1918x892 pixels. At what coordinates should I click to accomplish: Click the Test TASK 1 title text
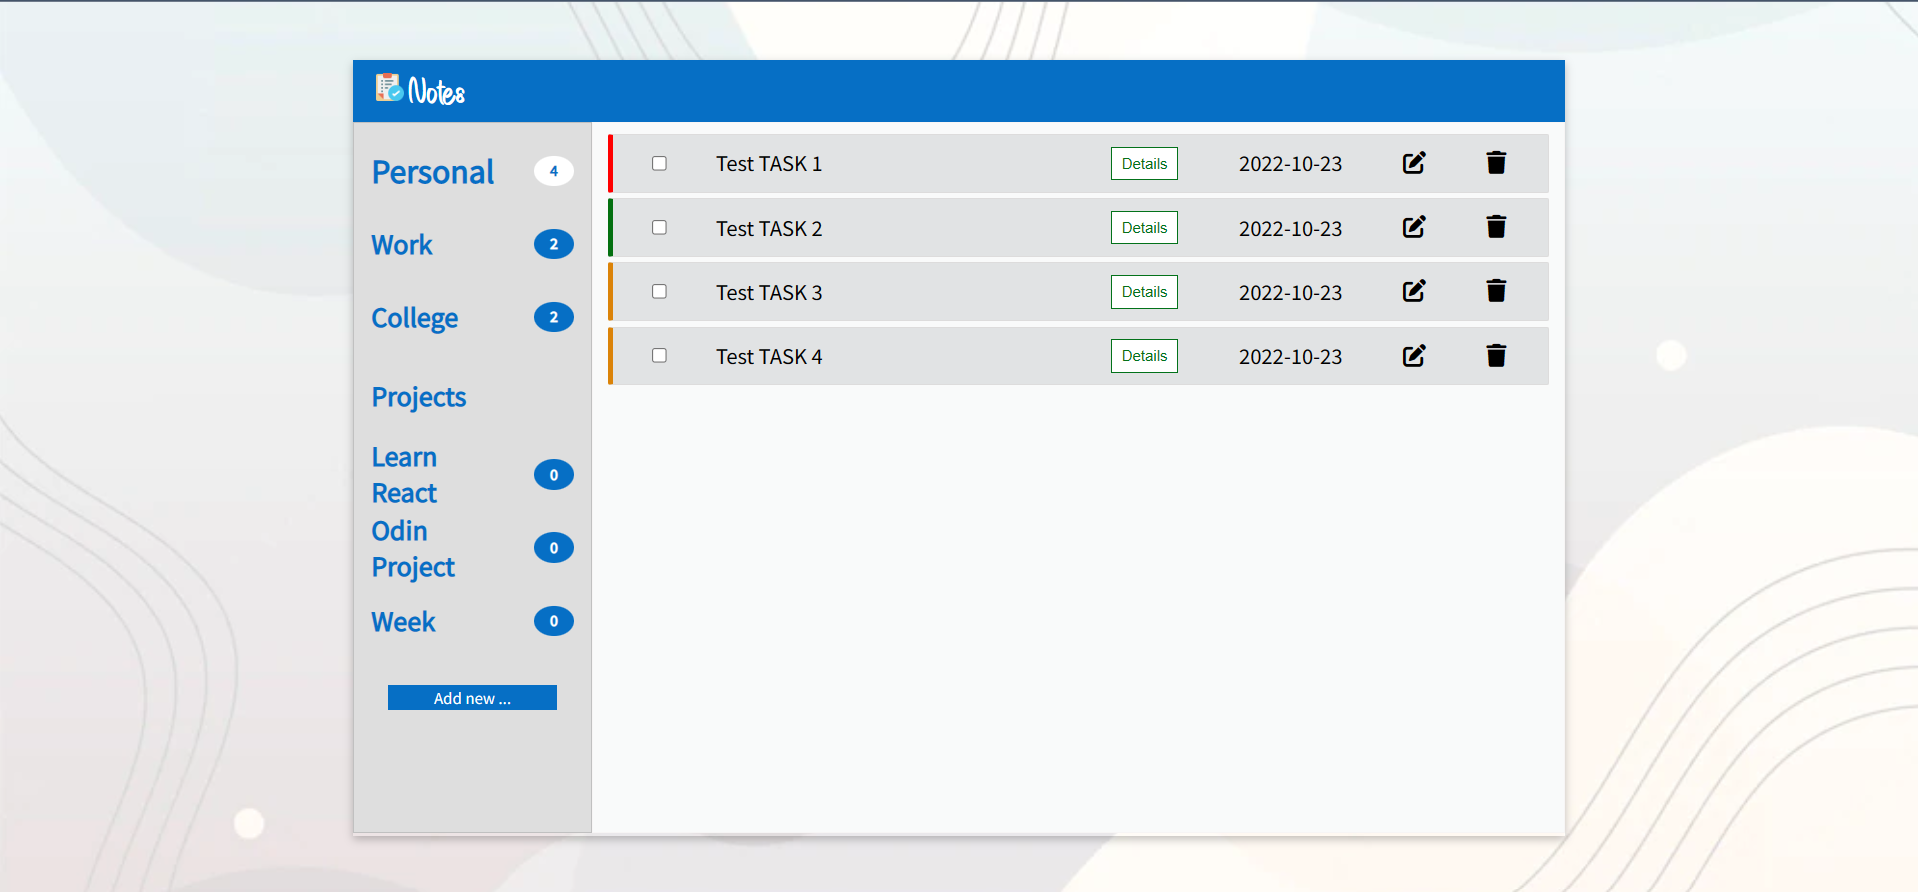tap(769, 164)
